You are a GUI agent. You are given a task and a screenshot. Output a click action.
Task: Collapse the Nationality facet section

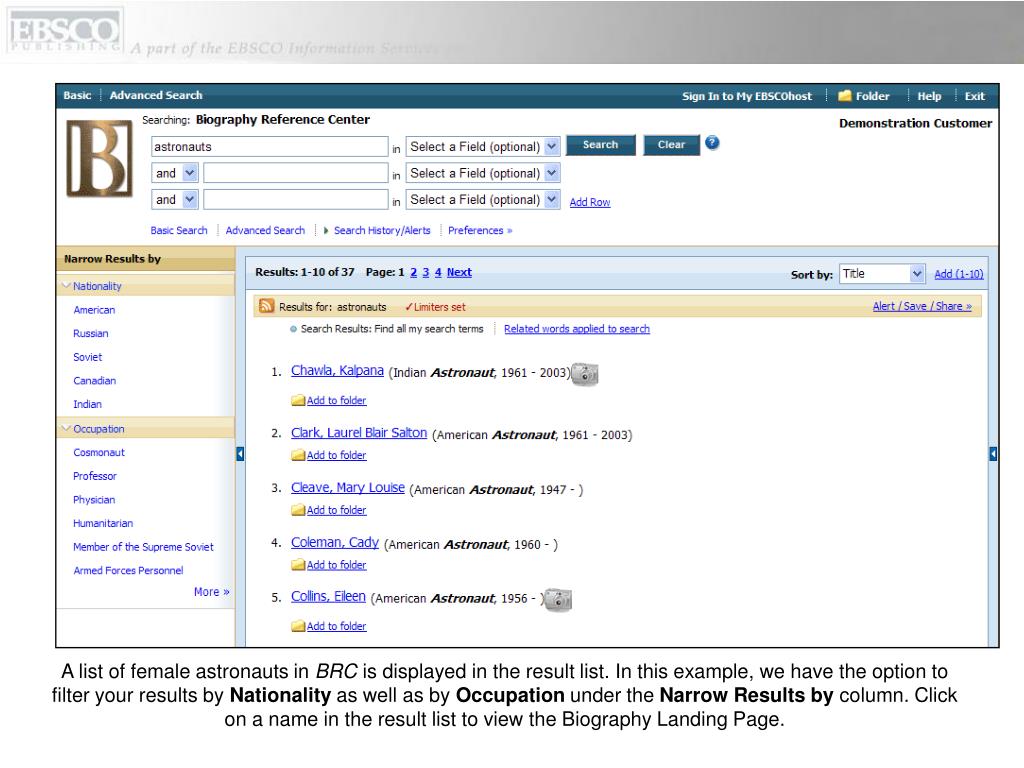pyautogui.click(x=66, y=285)
